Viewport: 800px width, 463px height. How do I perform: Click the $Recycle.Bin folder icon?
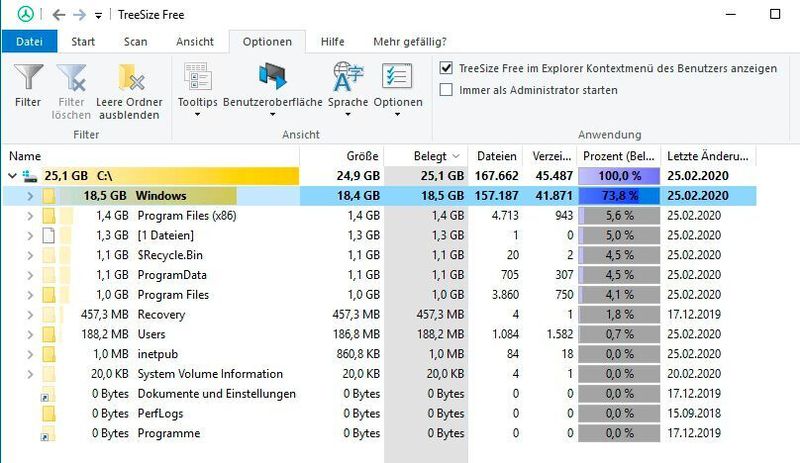click(49, 255)
